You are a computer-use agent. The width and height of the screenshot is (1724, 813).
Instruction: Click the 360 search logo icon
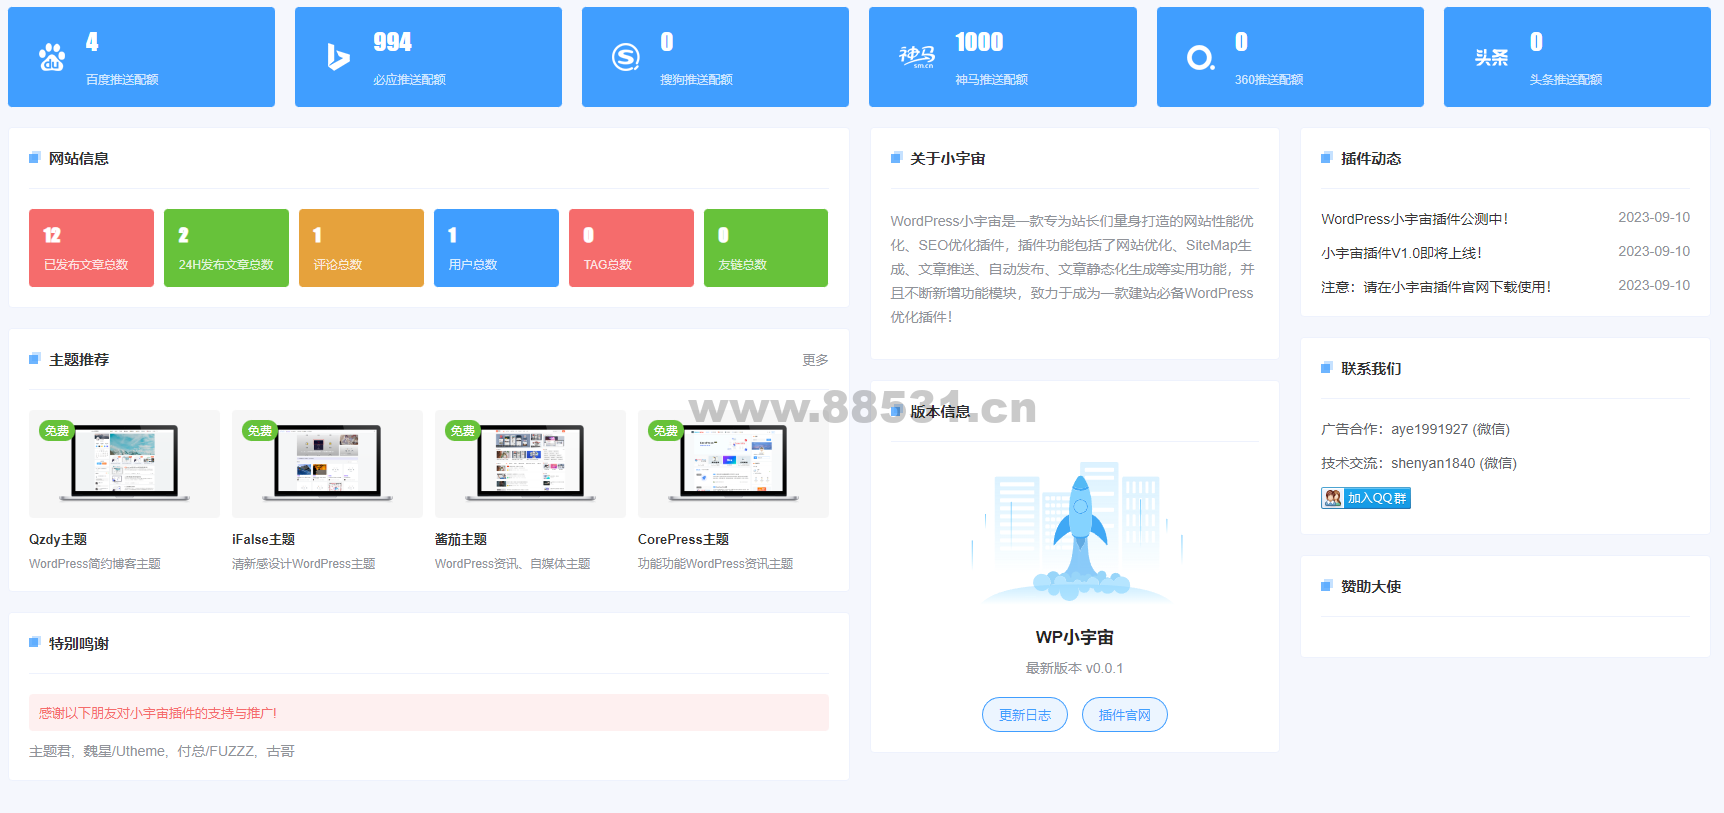tap(1200, 57)
